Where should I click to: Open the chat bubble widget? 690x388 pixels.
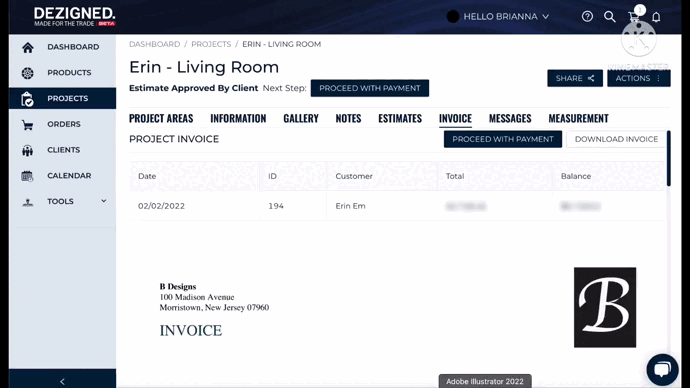(x=662, y=369)
